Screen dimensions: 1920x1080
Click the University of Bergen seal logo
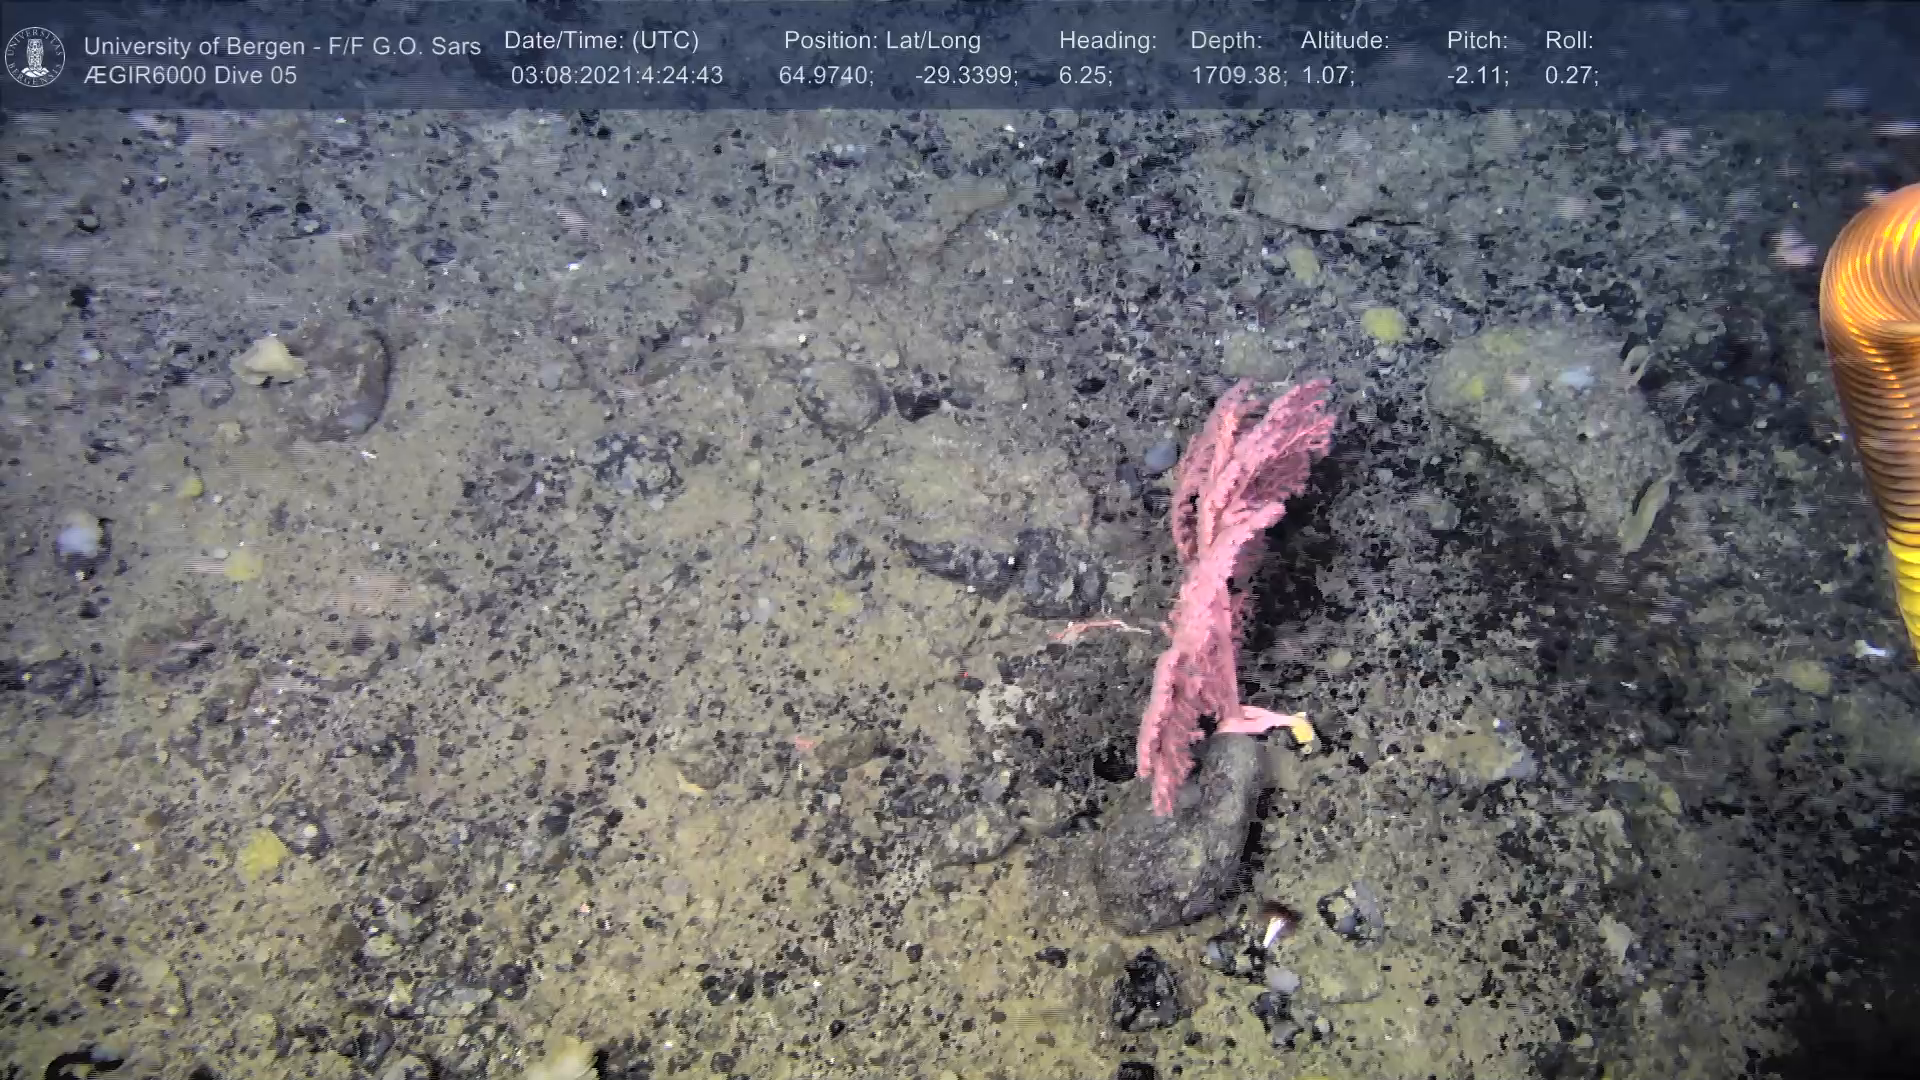[x=35, y=57]
